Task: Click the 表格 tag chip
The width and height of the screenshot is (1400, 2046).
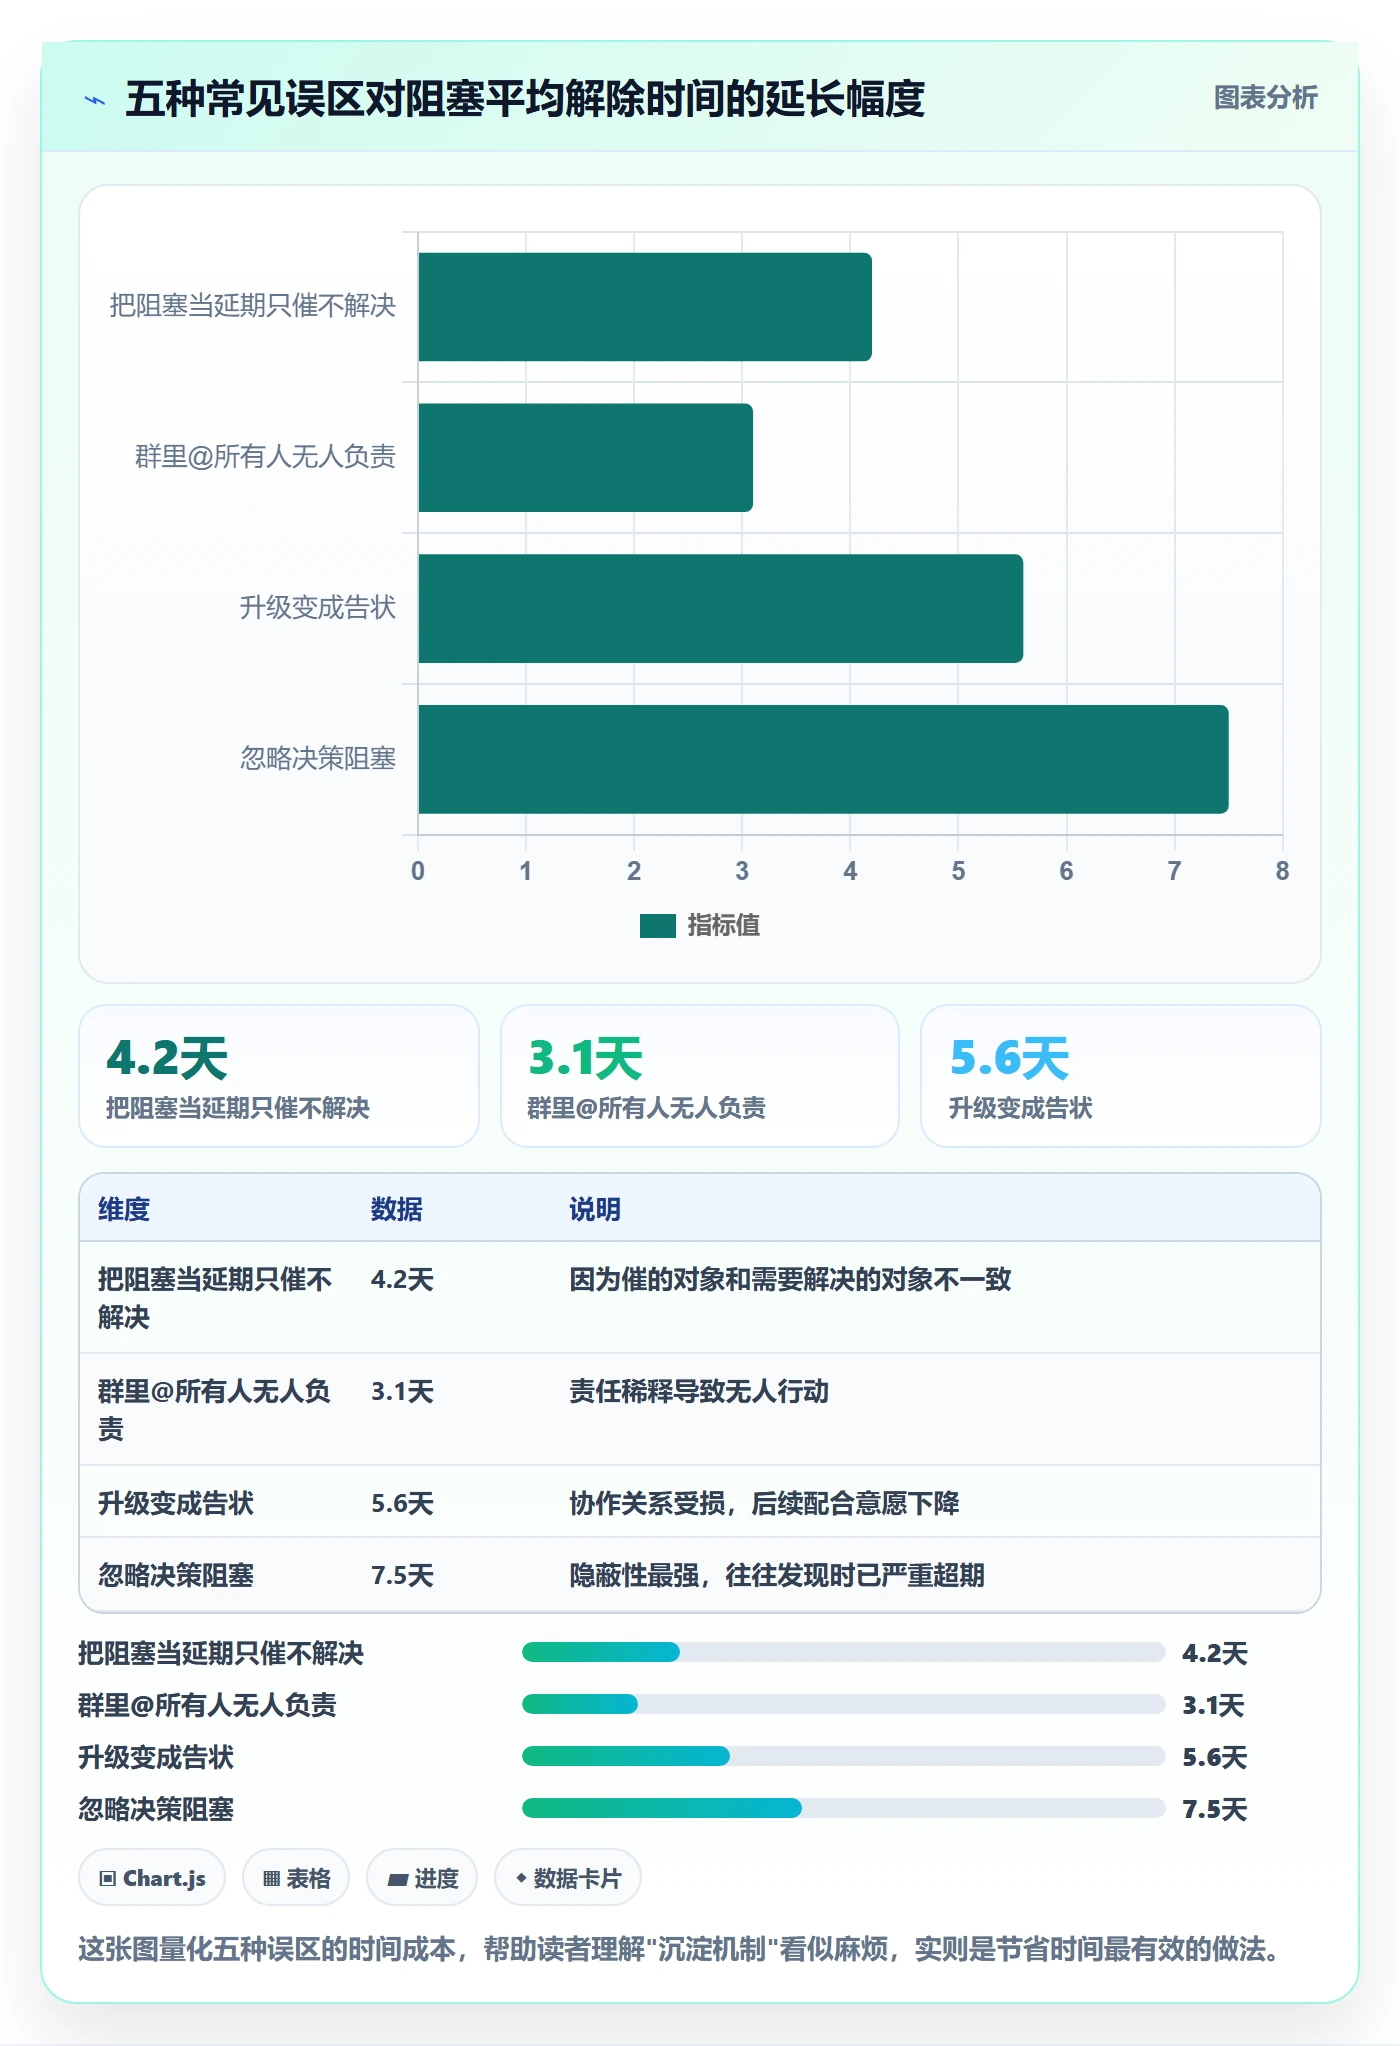Action: click(x=296, y=1878)
